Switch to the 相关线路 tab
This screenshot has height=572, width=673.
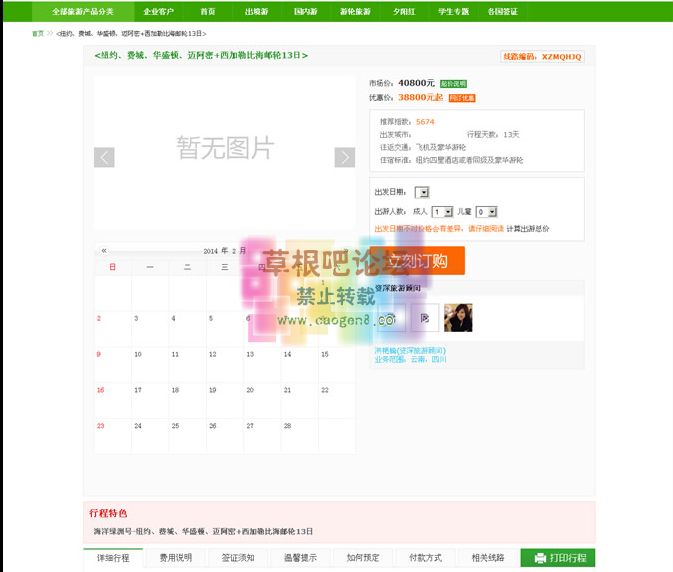(x=488, y=558)
